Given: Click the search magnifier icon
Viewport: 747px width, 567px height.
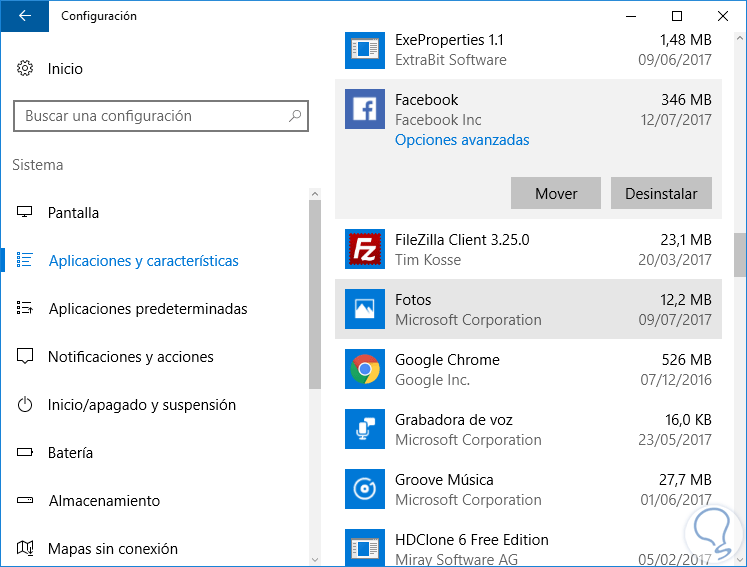Looking at the screenshot, I should coord(295,116).
